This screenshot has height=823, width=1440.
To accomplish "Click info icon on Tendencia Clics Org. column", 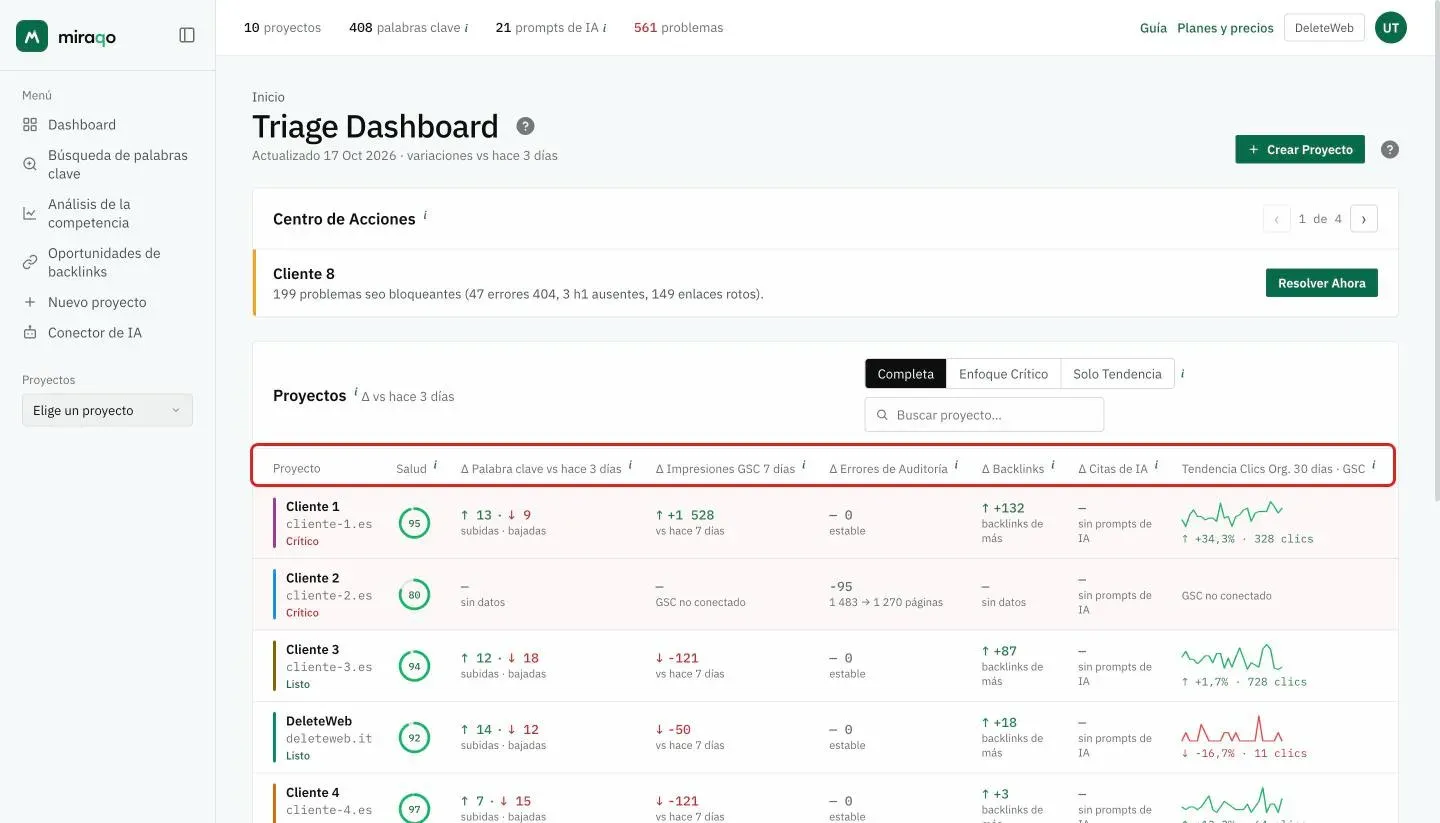I will 1374,465.
